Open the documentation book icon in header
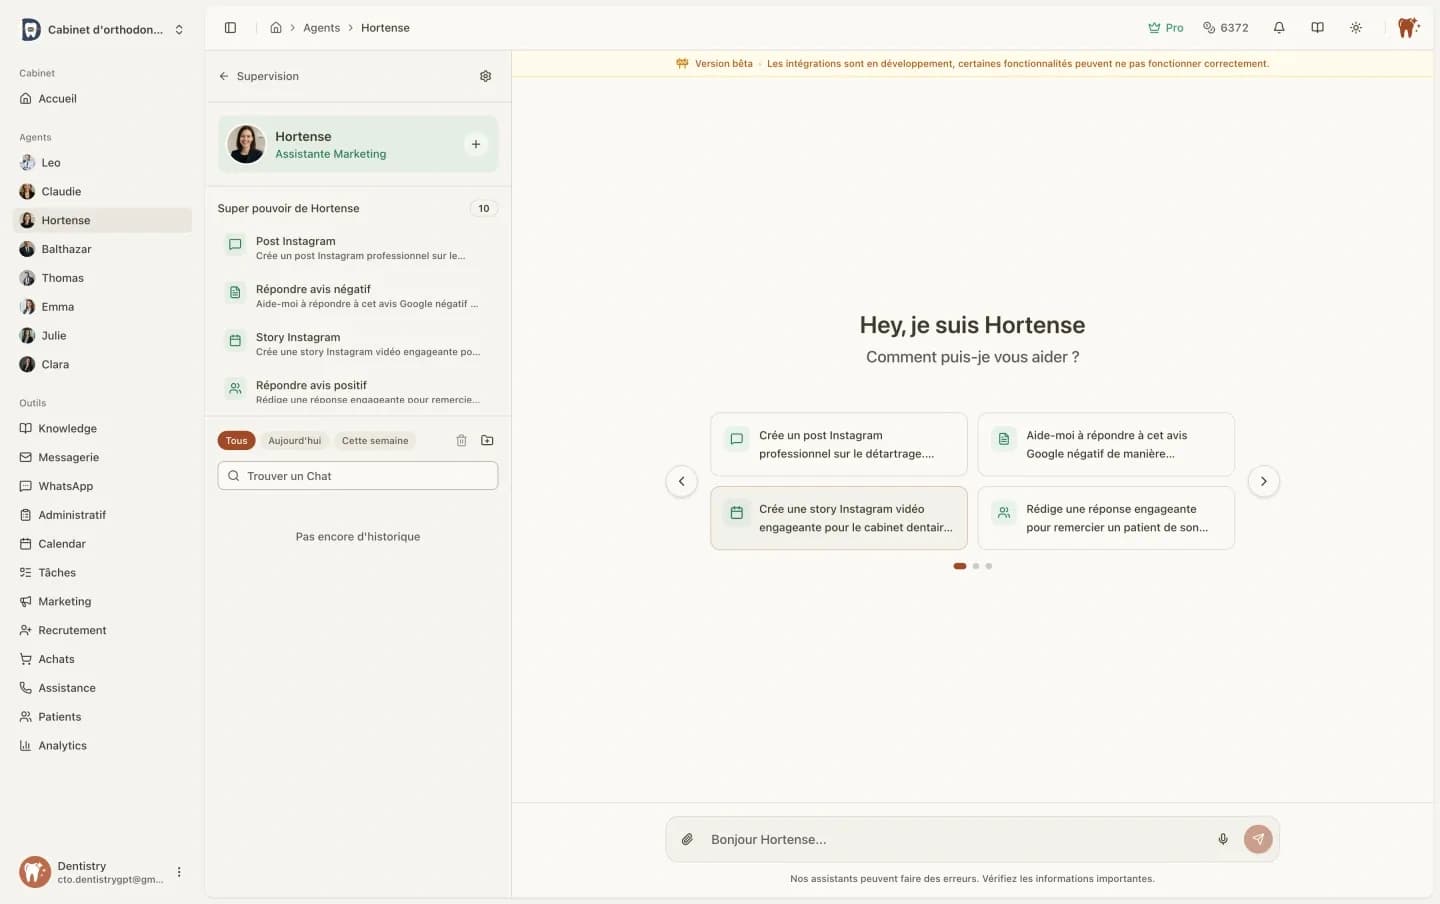Image resolution: width=1440 pixels, height=904 pixels. click(1317, 28)
